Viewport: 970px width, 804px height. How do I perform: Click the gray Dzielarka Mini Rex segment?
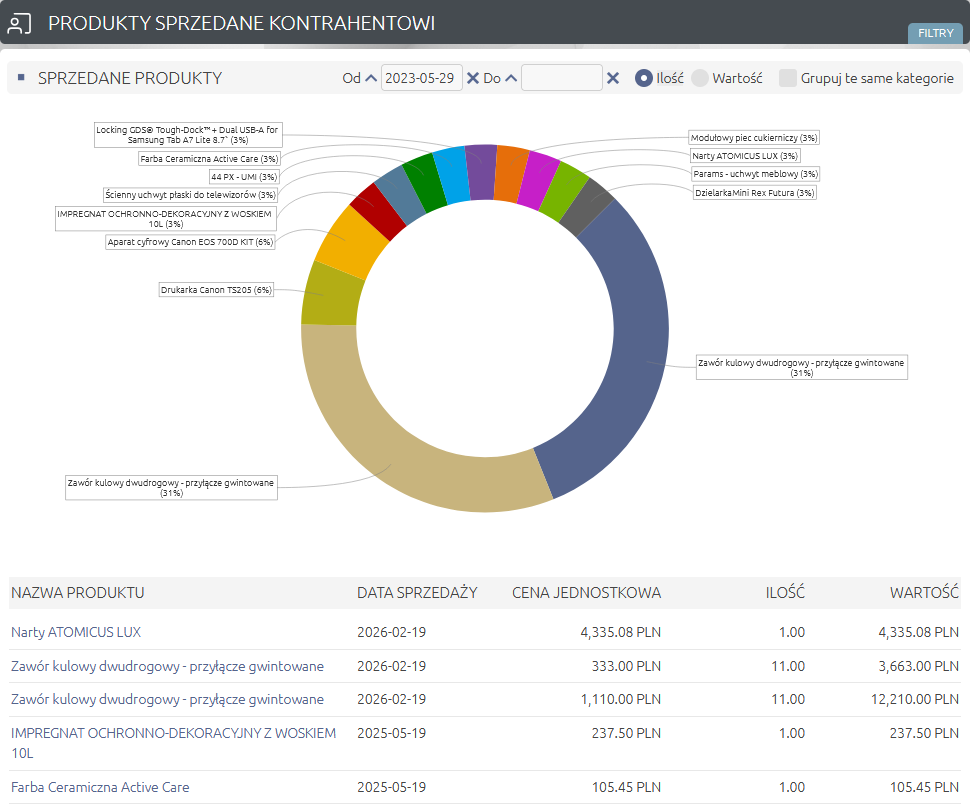pos(588,207)
